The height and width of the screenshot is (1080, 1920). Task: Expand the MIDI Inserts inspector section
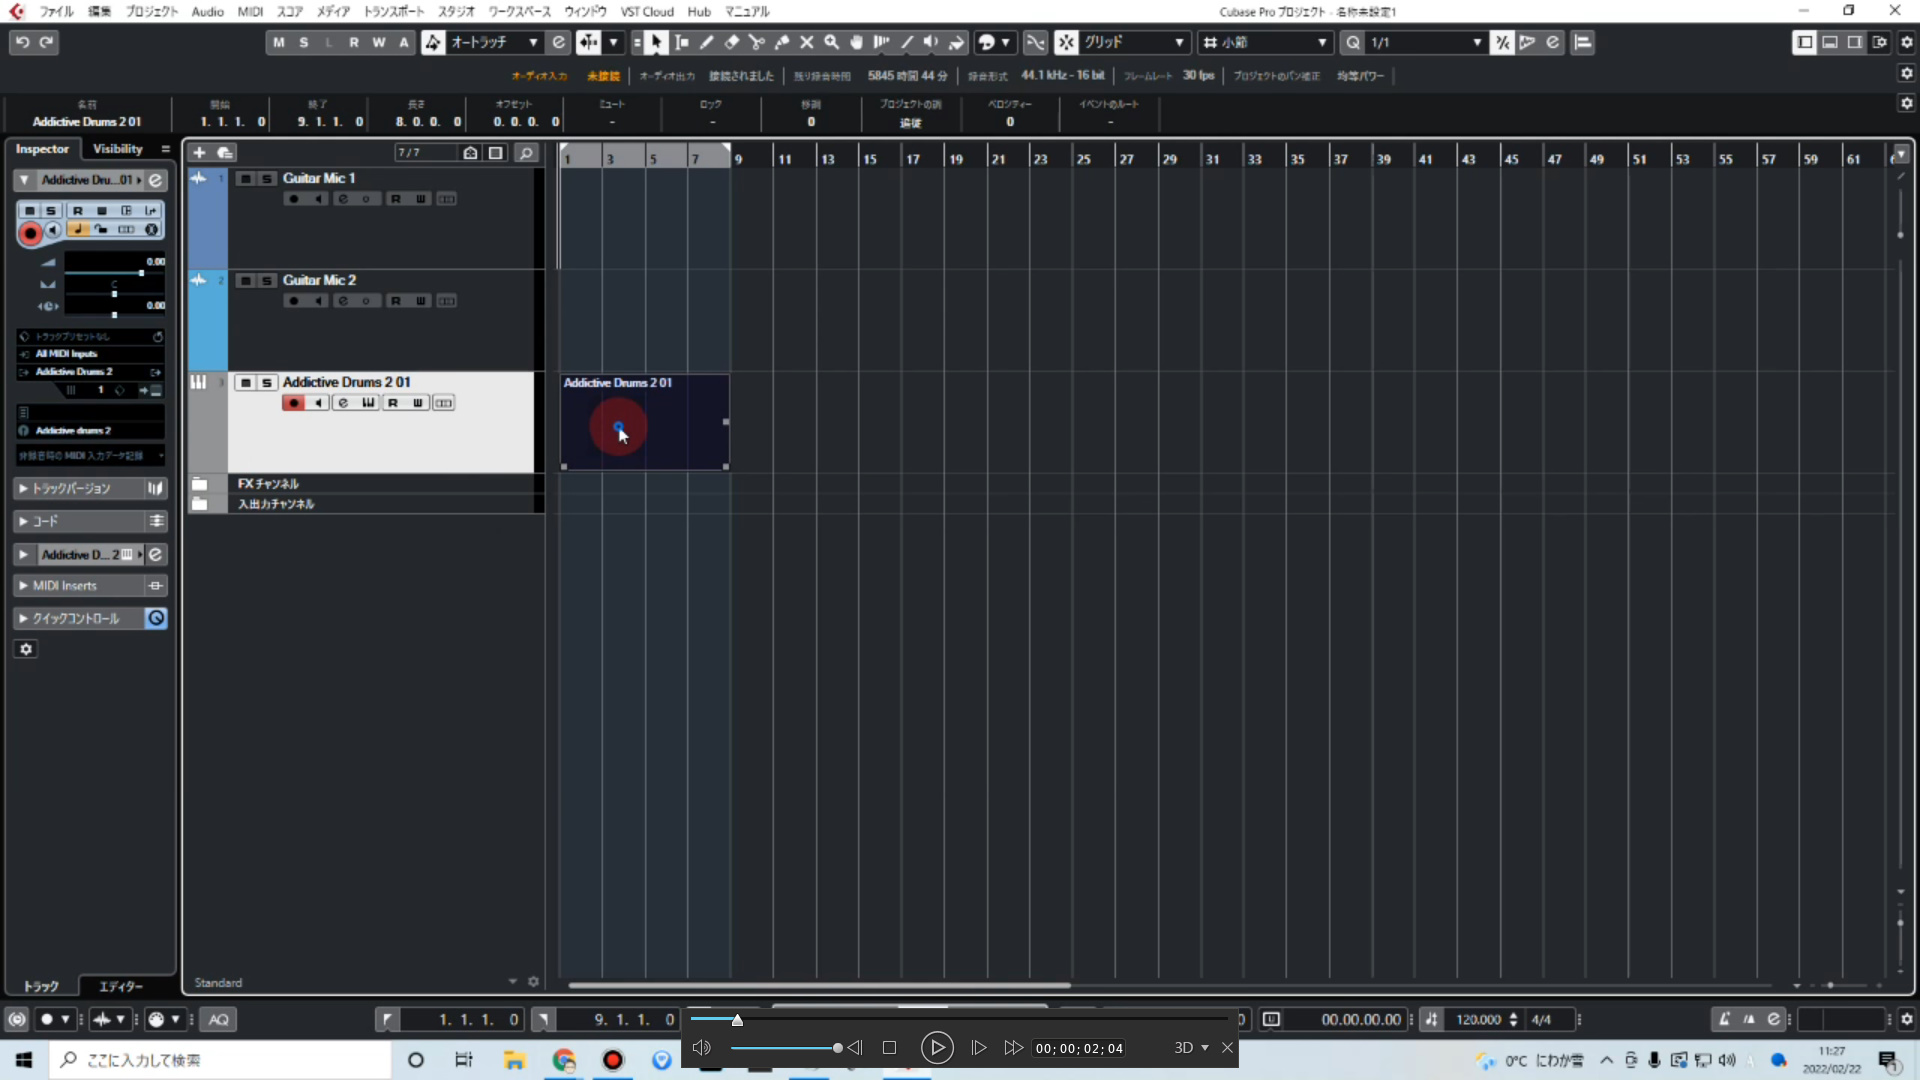coord(24,586)
